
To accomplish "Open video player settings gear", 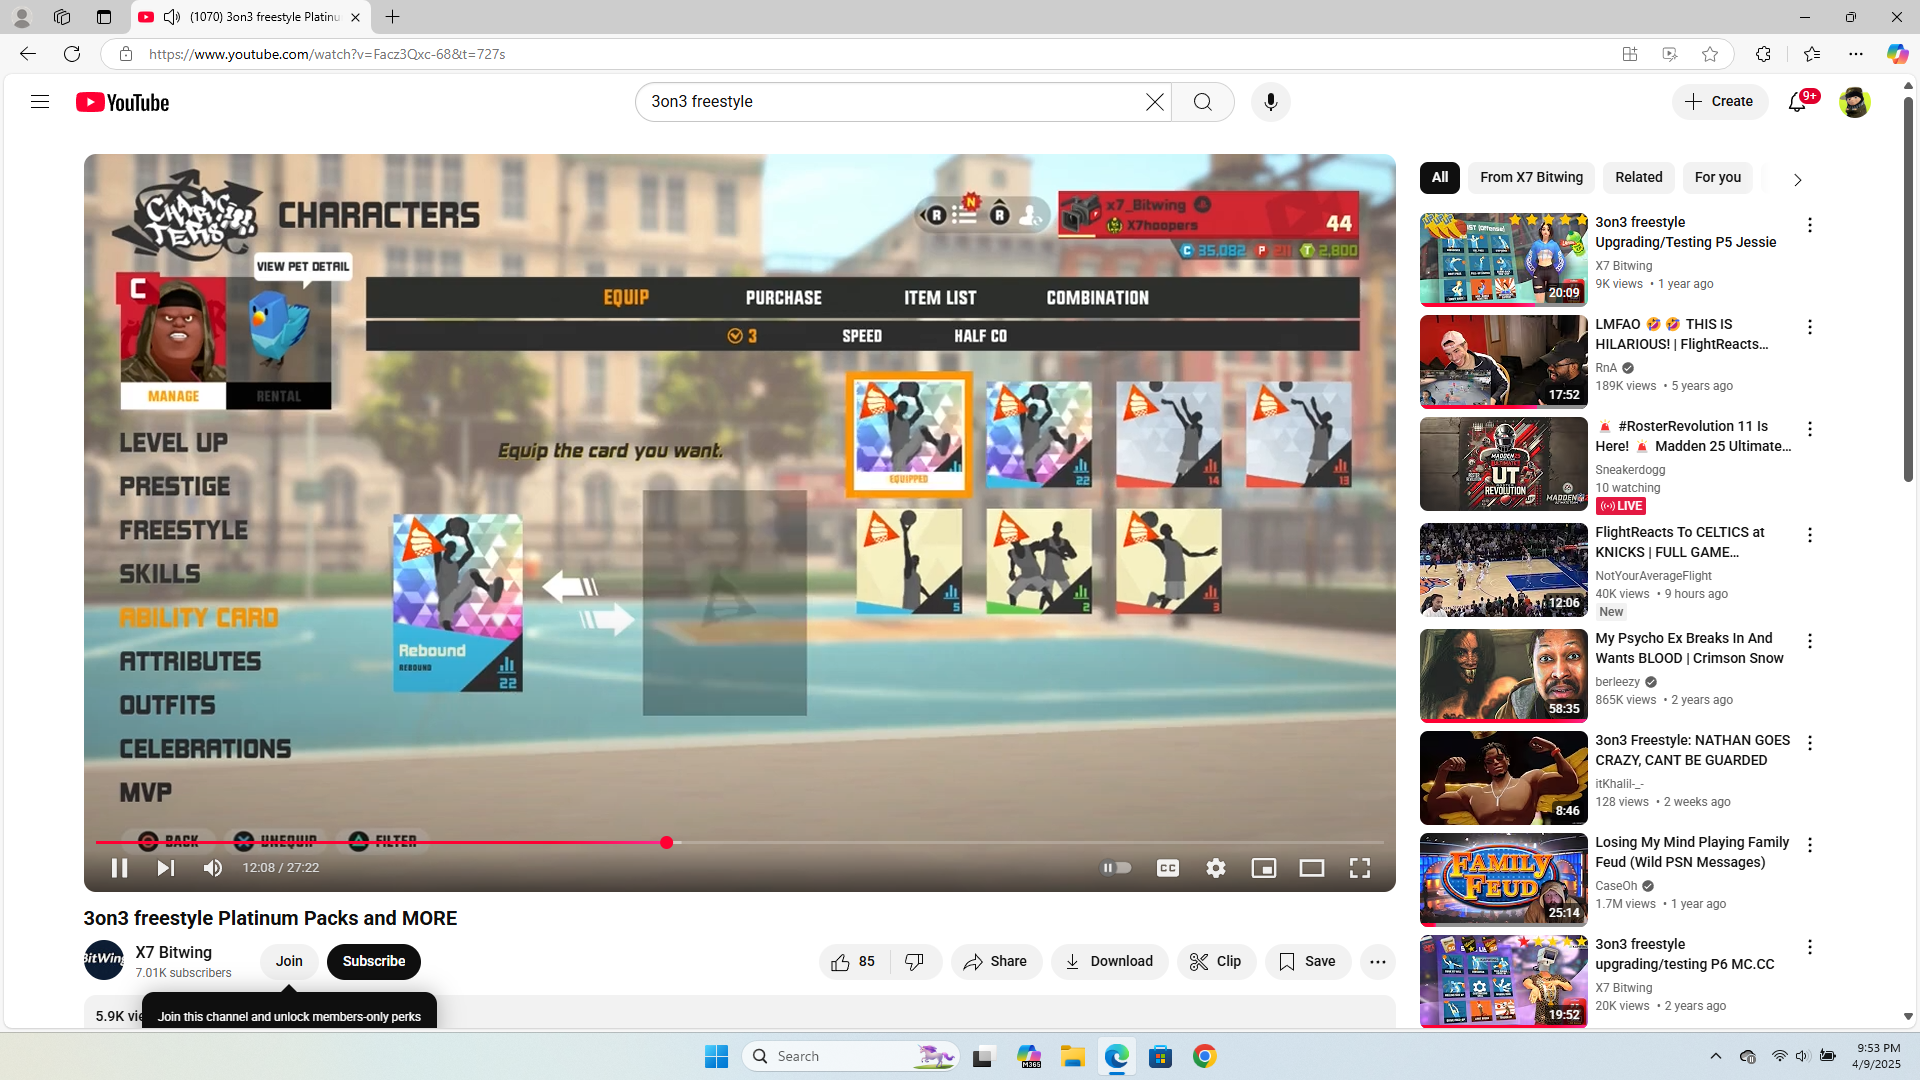I will coord(1216,868).
